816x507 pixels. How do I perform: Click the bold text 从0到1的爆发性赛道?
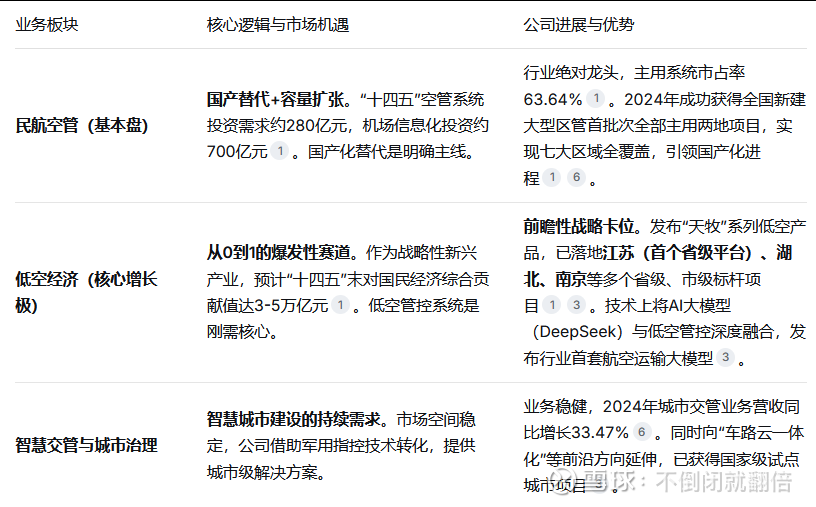tap(278, 252)
